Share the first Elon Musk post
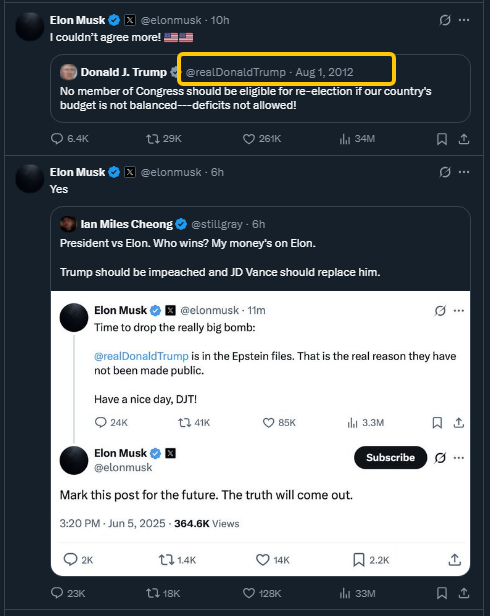Screen dimensions: 490x616 (464, 139)
